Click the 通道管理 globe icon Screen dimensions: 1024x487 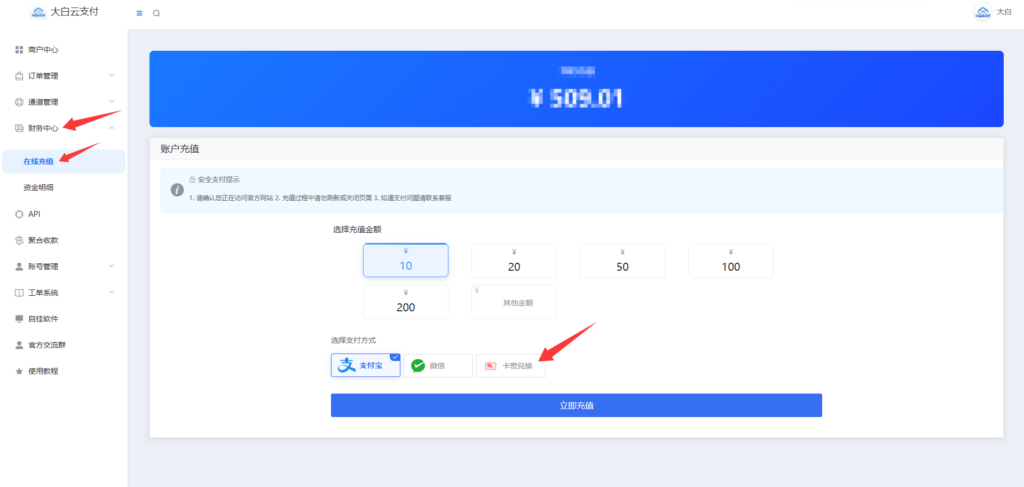coord(19,102)
